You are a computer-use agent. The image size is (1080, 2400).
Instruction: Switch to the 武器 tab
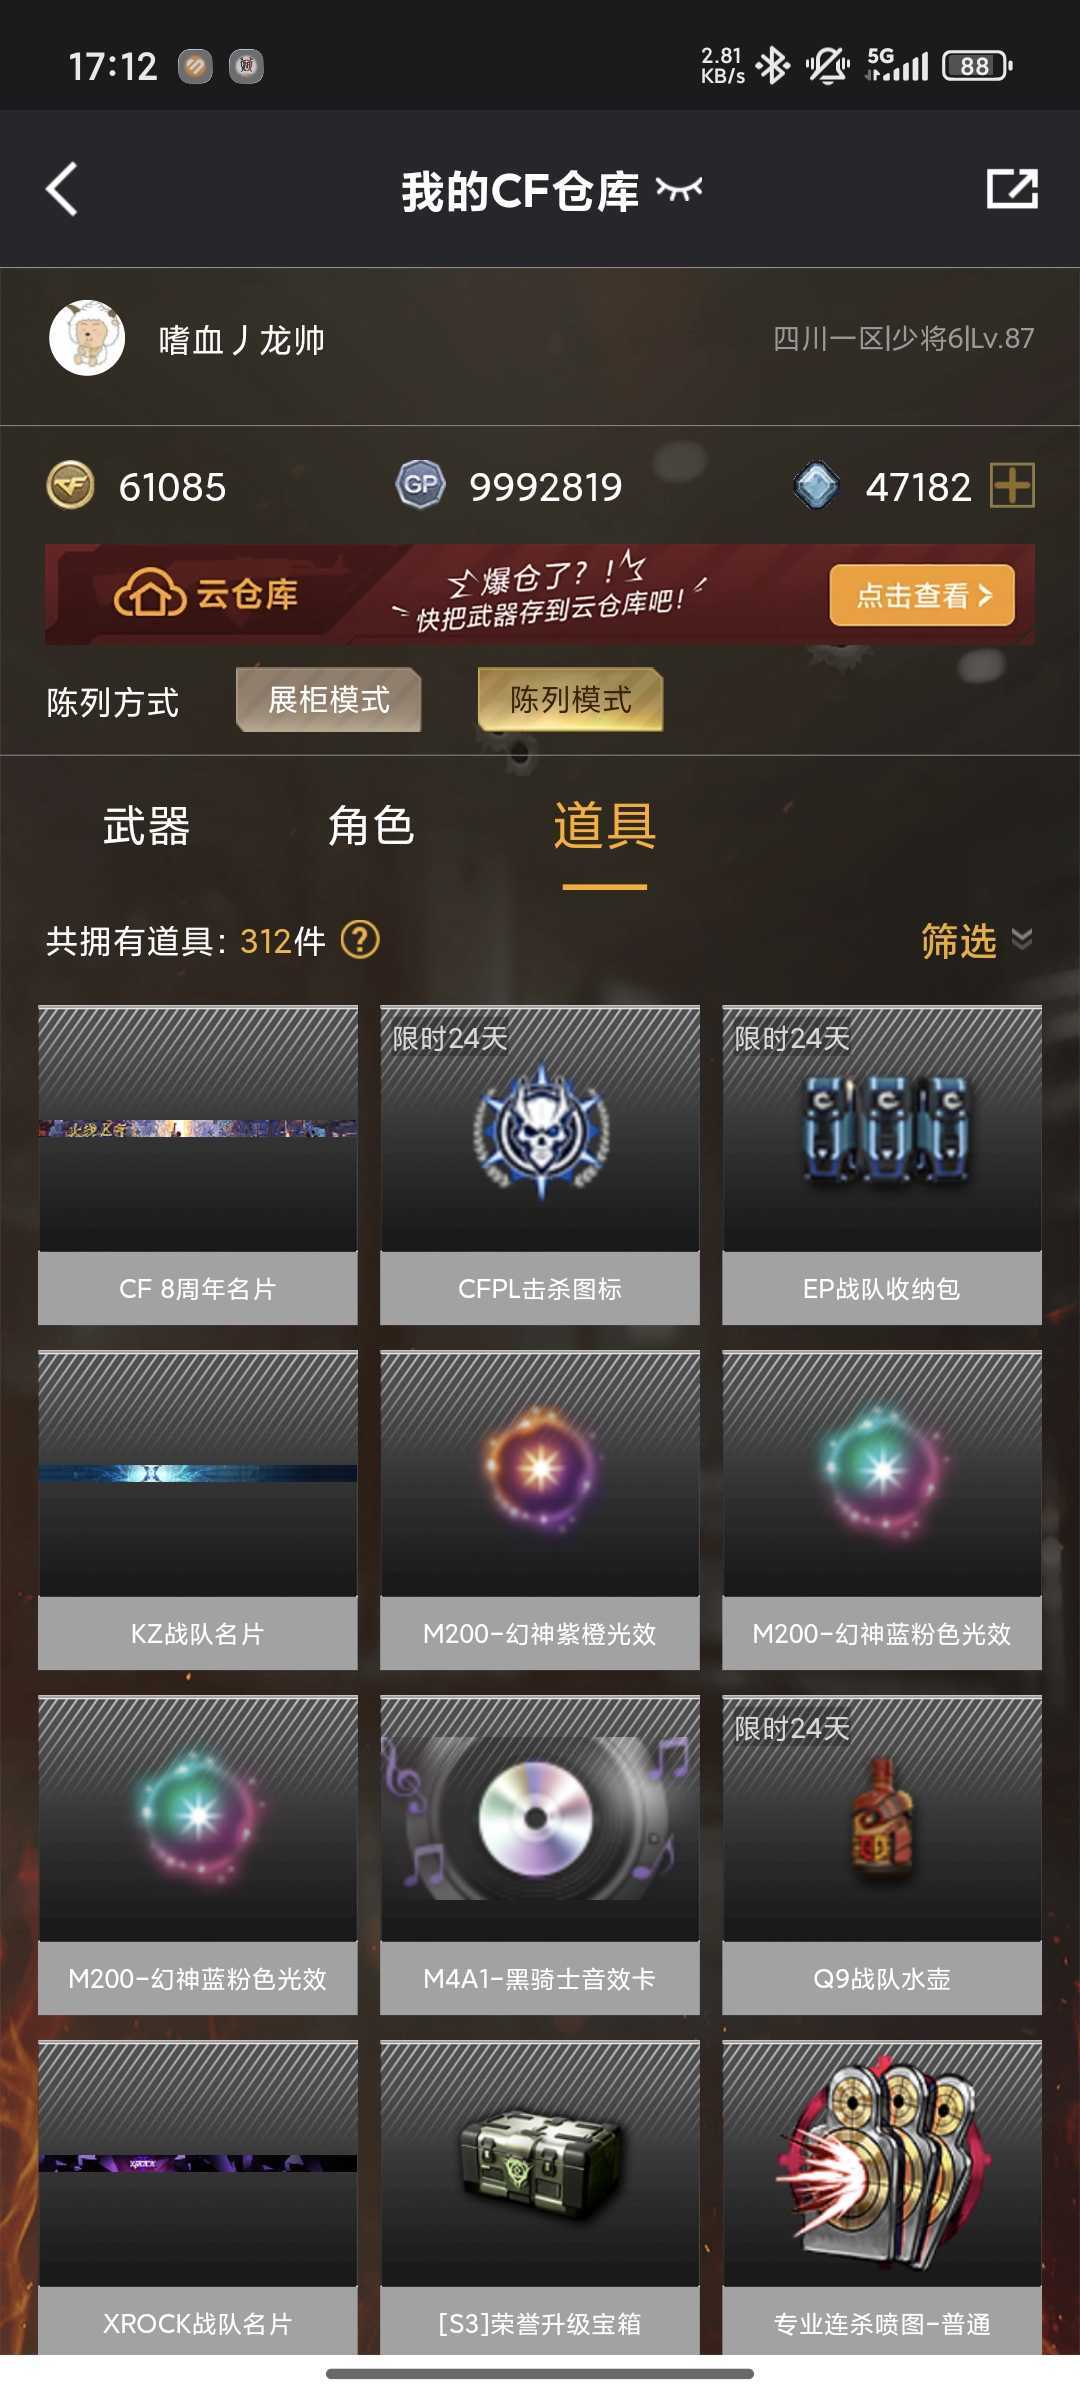click(146, 826)
